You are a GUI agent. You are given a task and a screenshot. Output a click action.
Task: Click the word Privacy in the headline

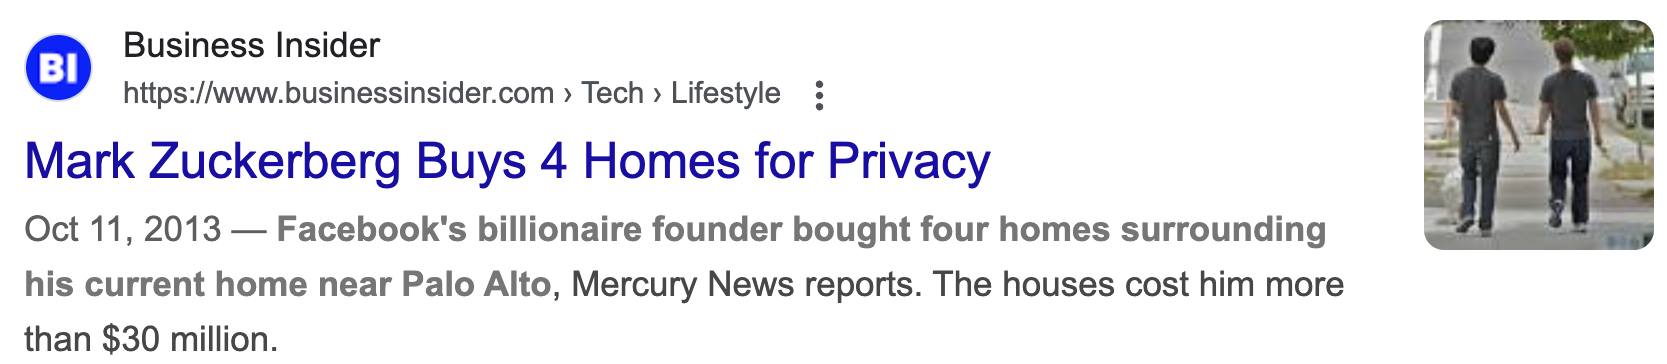(909, 161)
